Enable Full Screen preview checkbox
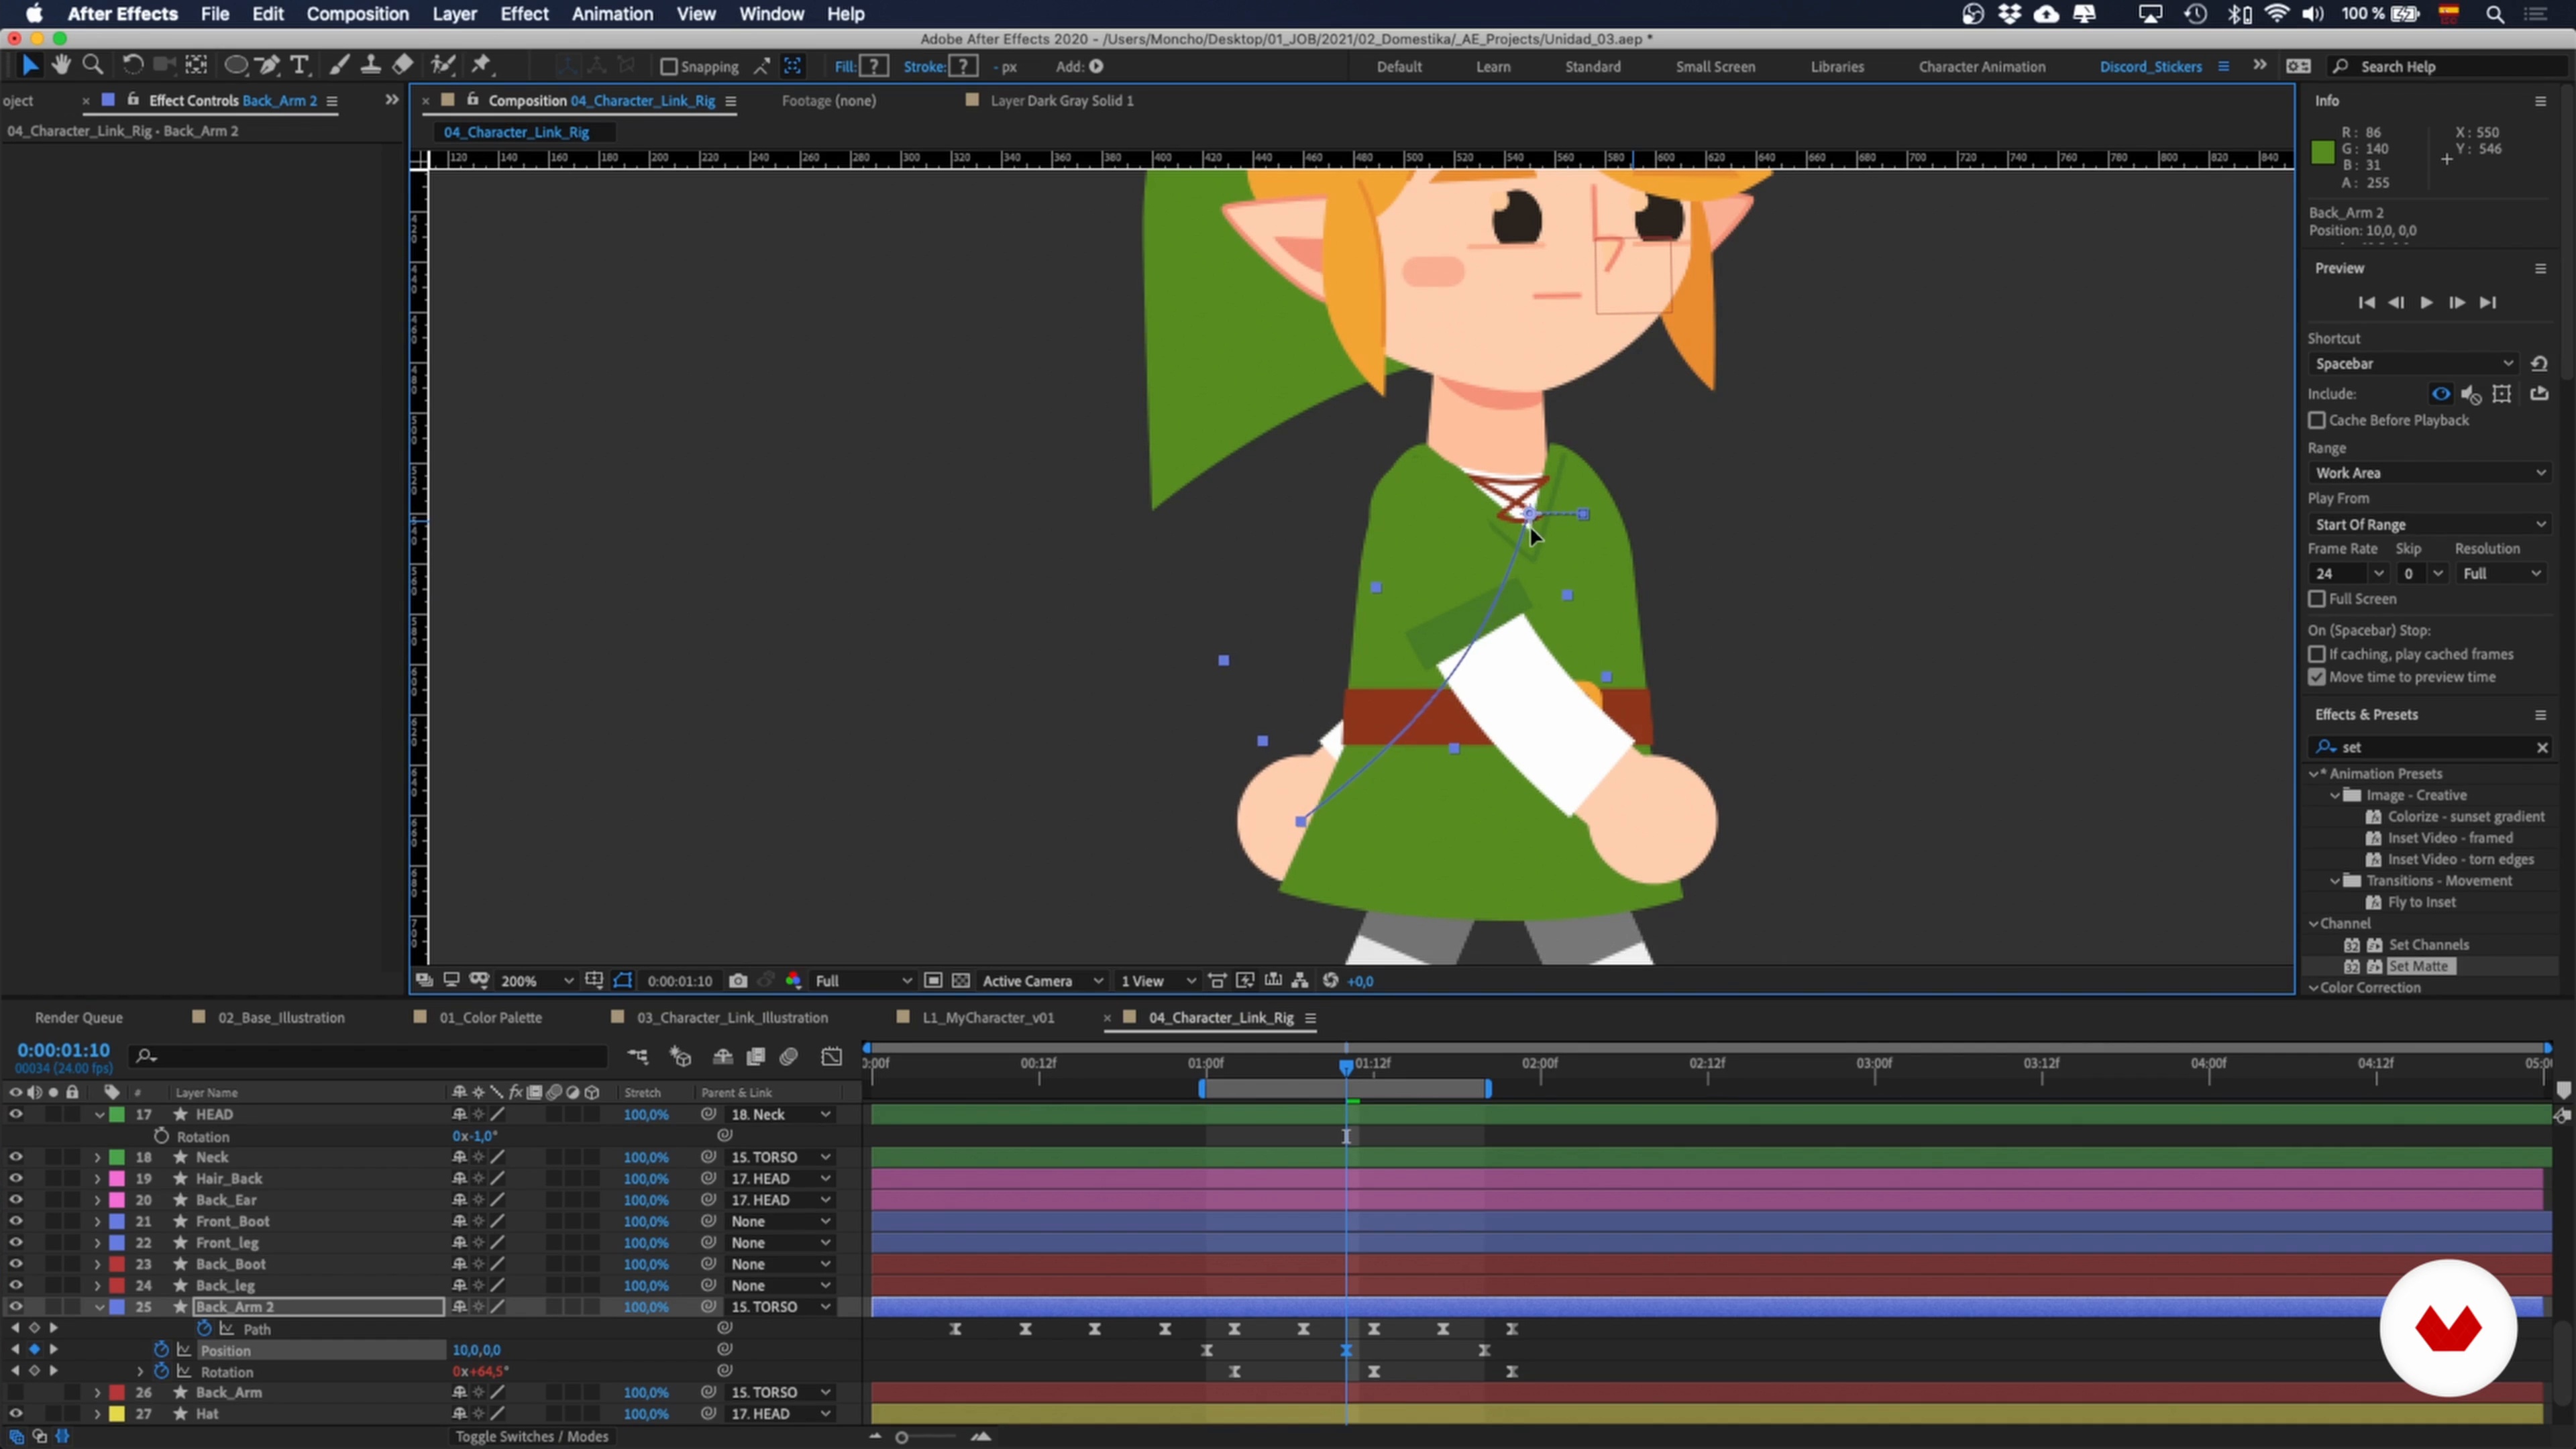2576x1449 pixels. tap(2317, 599)
